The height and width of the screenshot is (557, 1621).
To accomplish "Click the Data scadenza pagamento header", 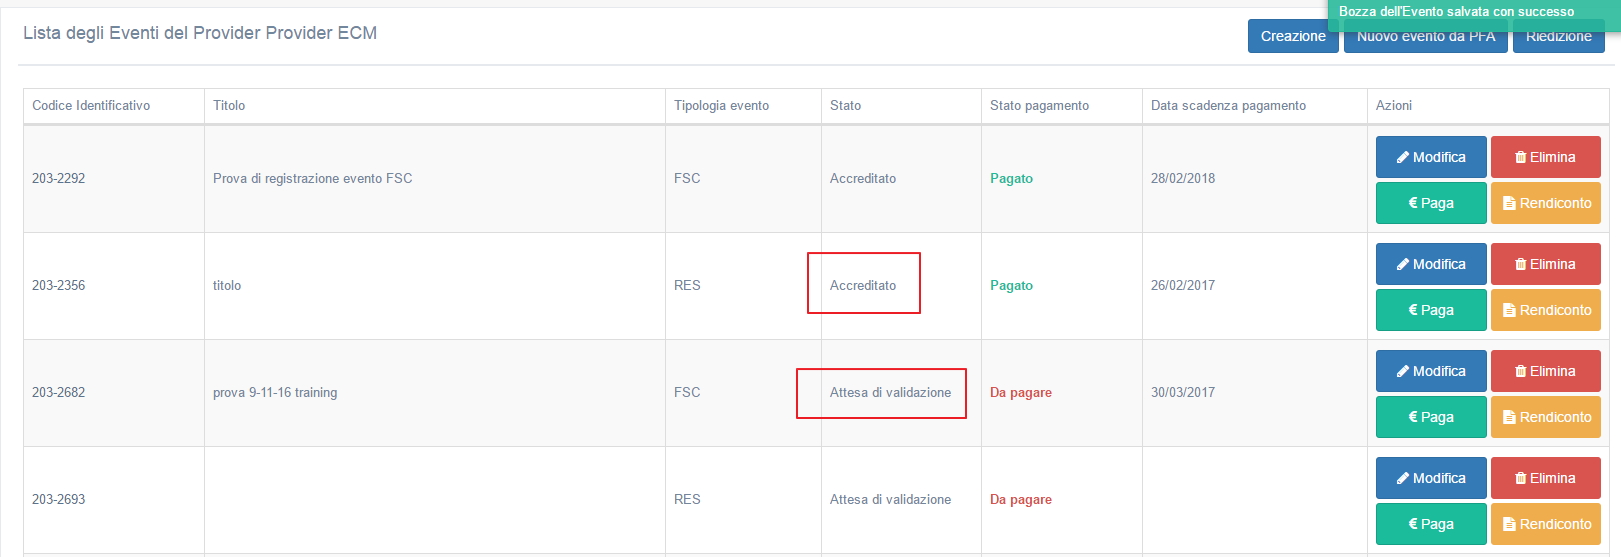I will click(x=1228, y=105).
